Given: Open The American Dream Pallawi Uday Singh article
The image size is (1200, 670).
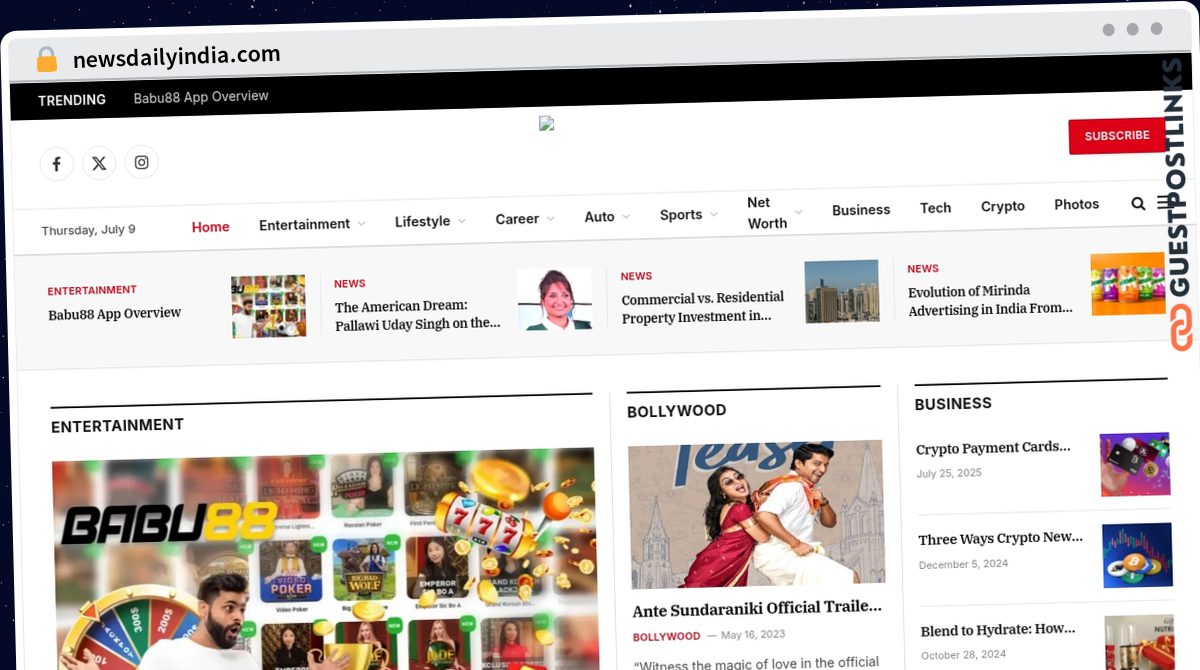Looking at the screenshot, I should point(417,315).
